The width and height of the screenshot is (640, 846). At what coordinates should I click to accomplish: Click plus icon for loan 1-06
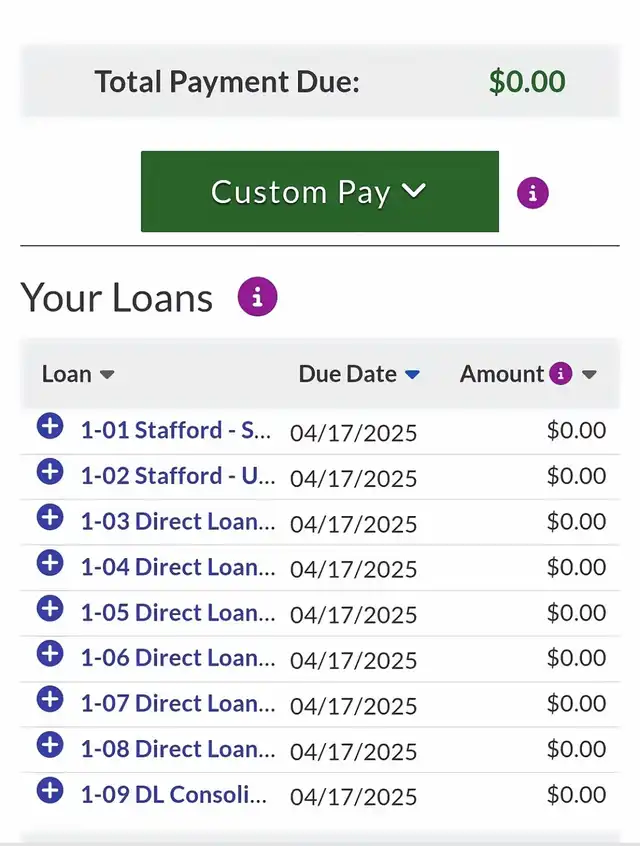[50, 654]
